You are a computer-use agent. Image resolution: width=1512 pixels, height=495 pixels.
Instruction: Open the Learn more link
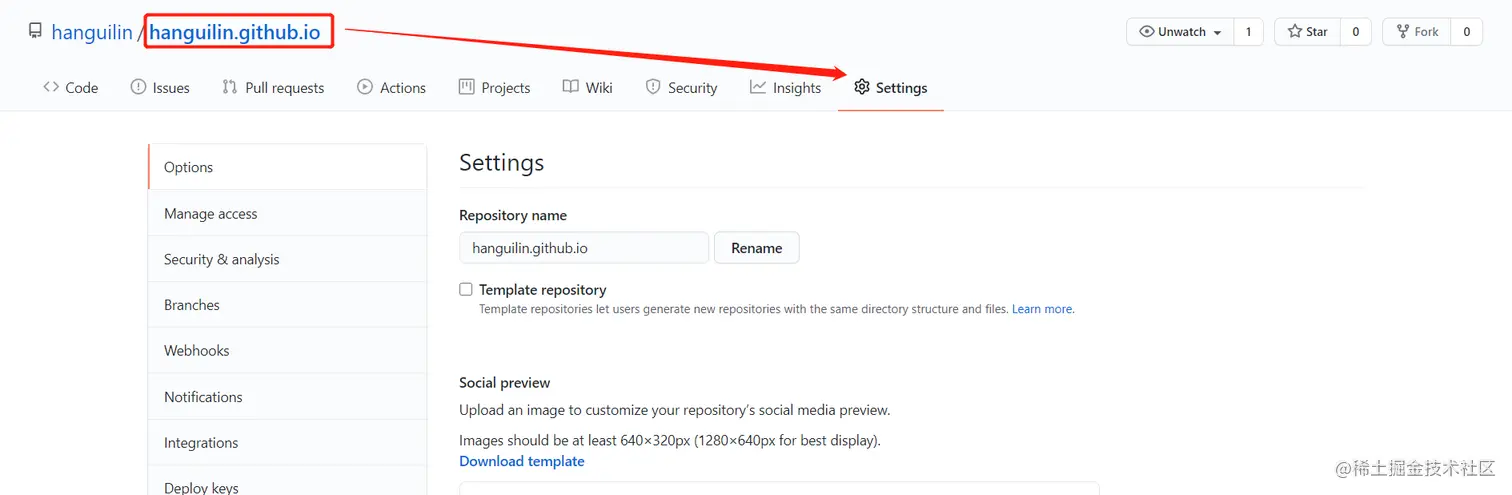(x=1042, y=309)
